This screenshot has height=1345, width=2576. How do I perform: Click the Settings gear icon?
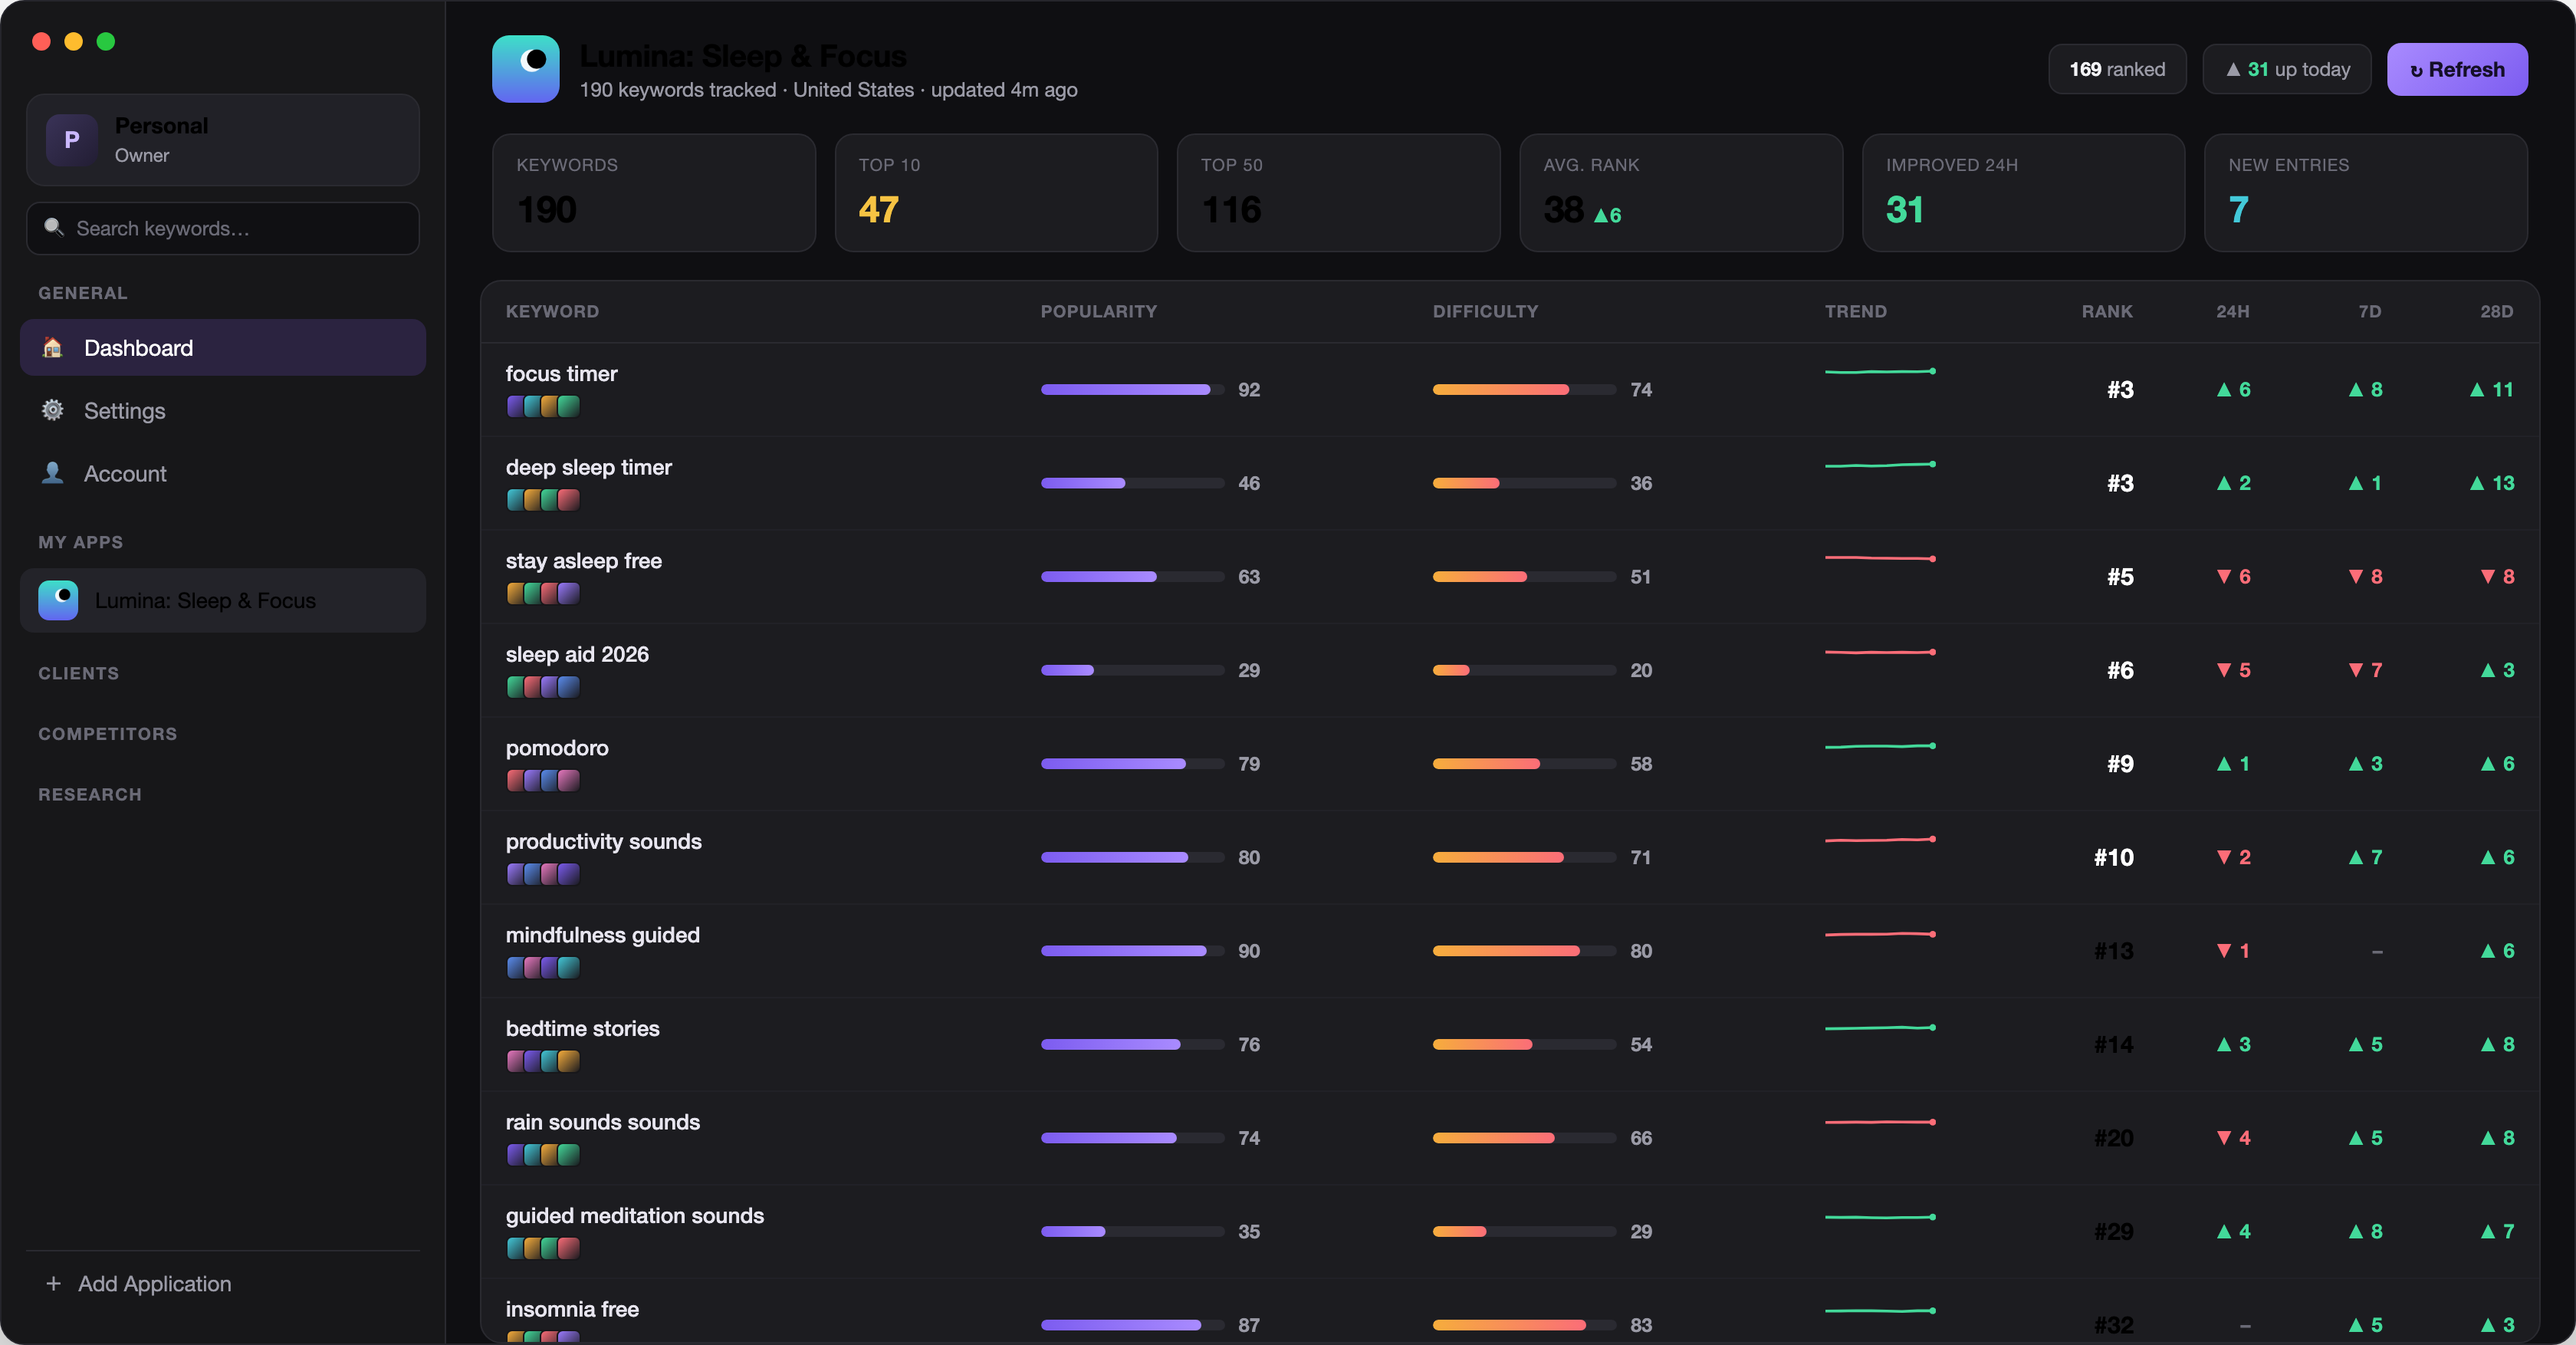[x=53, y=410]
